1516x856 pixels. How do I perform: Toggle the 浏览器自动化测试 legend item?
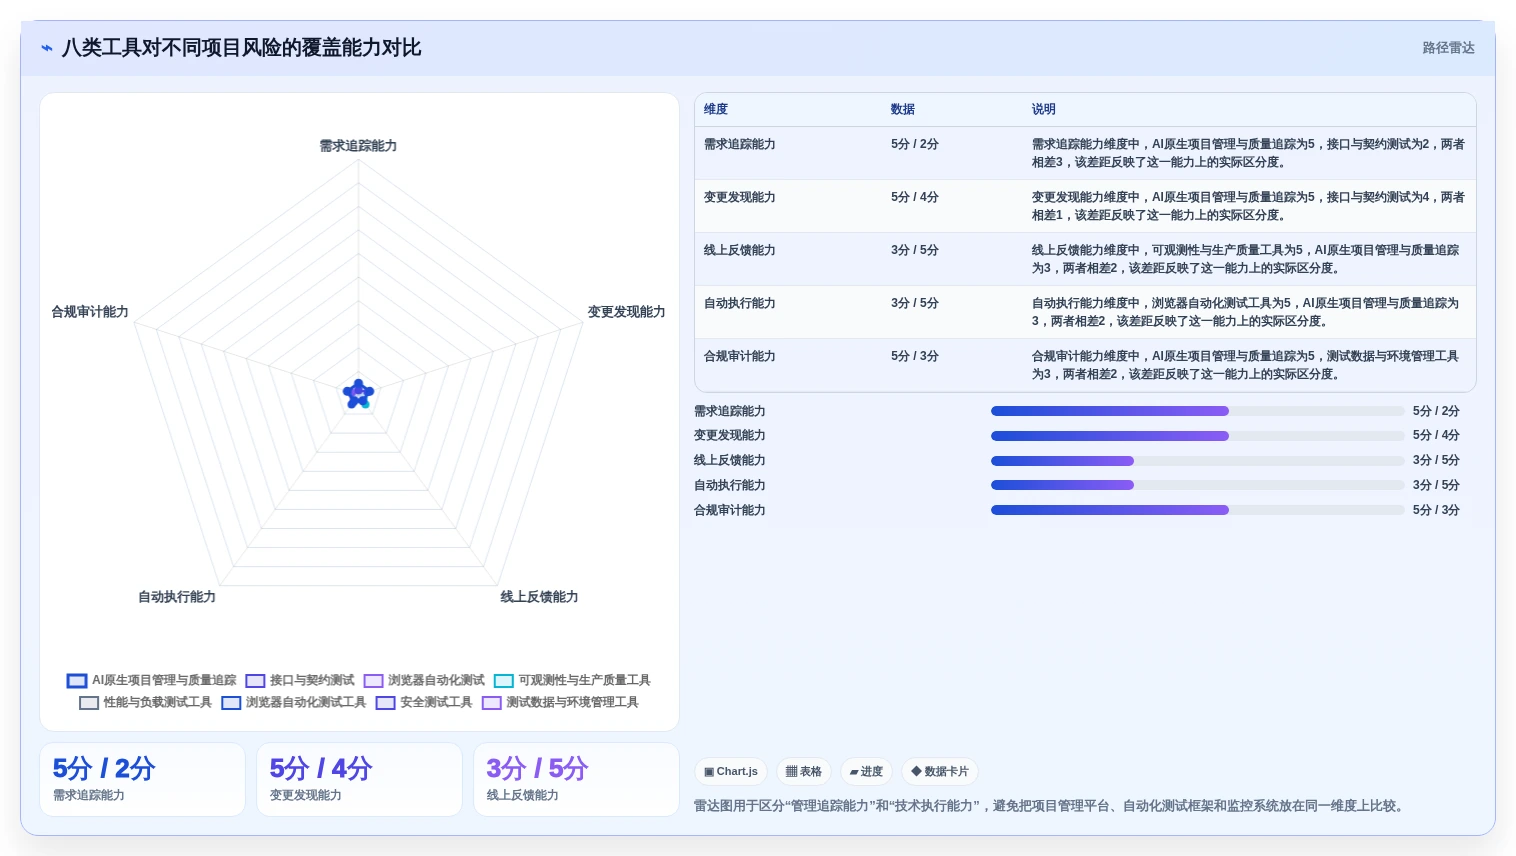[x=424, y=680]
